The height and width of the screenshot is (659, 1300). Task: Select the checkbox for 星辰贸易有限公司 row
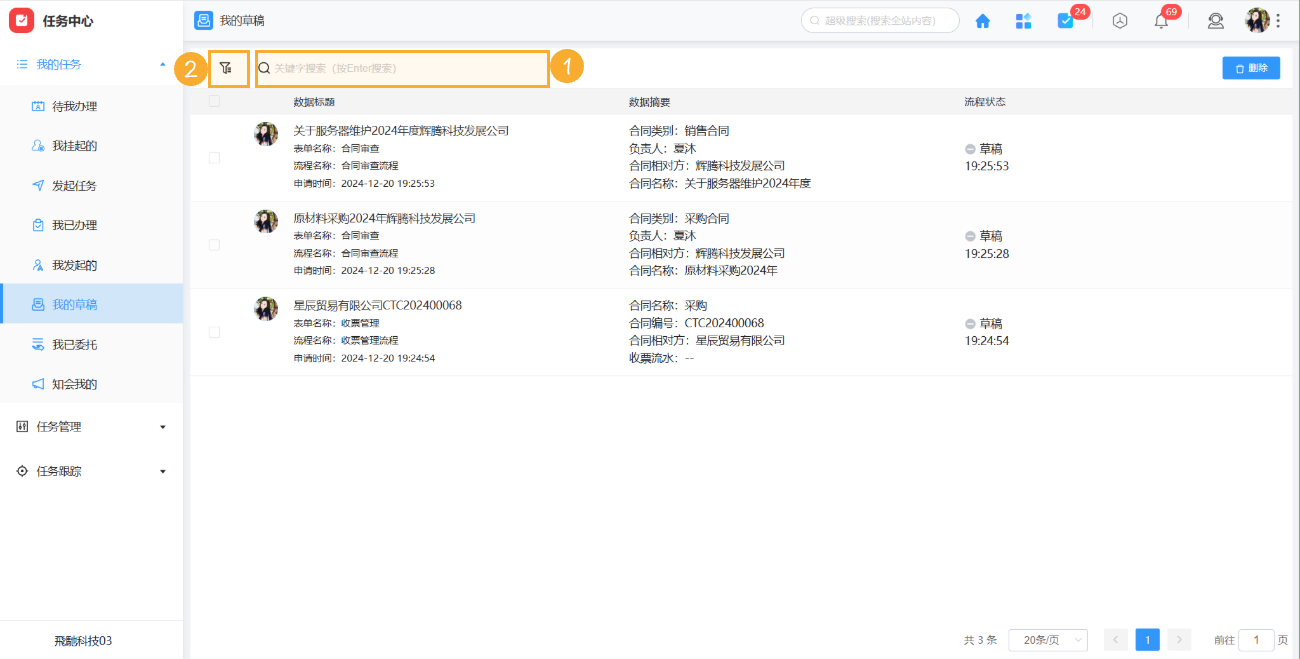tap(213, 331)
